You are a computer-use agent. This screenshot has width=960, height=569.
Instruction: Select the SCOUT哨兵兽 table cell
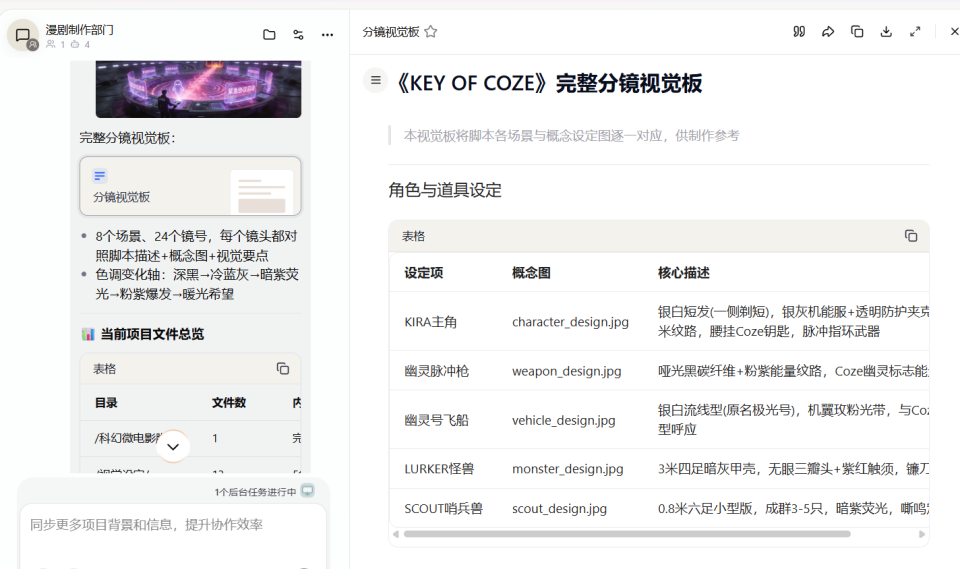(443, 509)
